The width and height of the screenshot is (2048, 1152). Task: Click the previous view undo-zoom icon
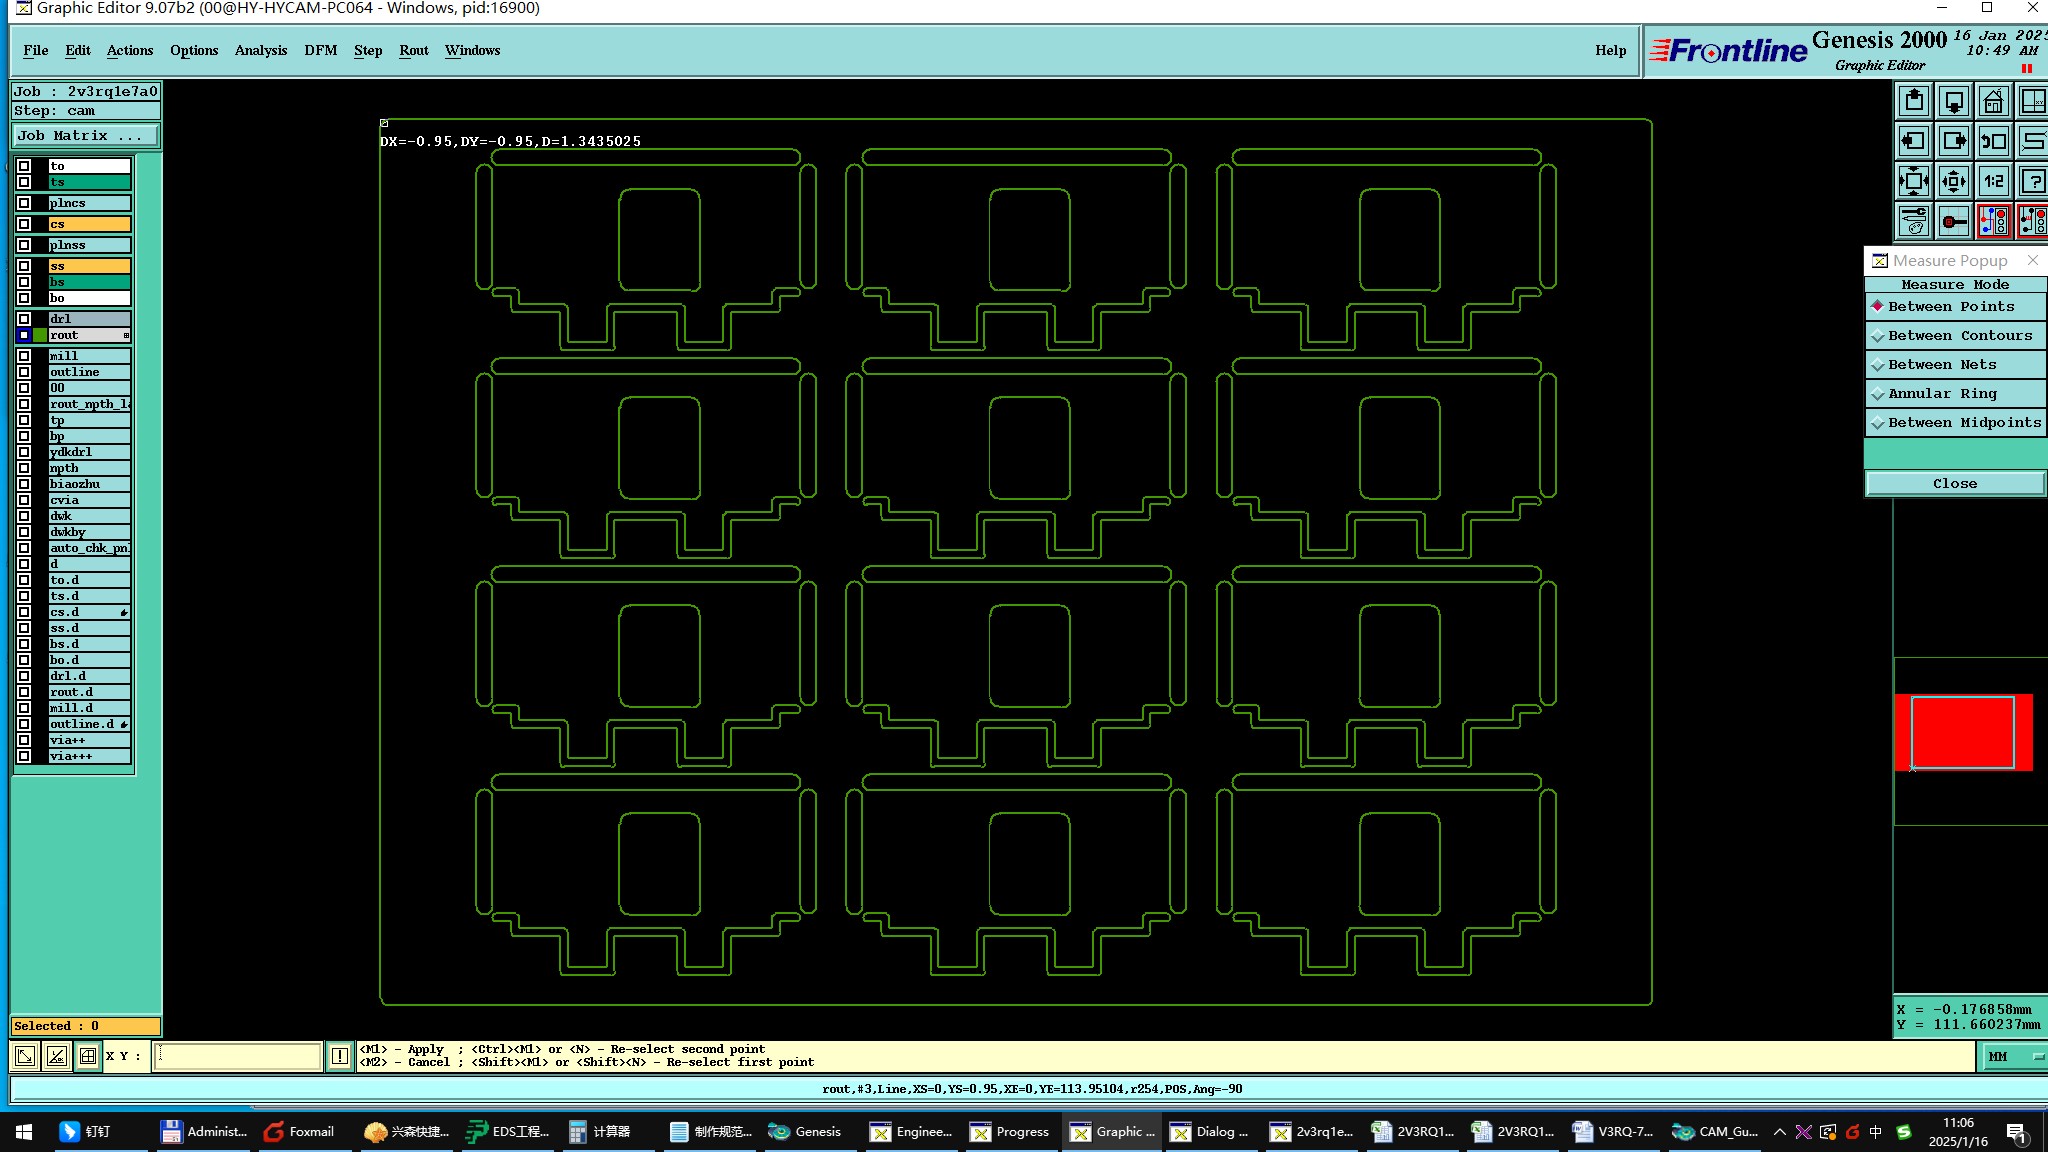click(x=1993, y=141)
